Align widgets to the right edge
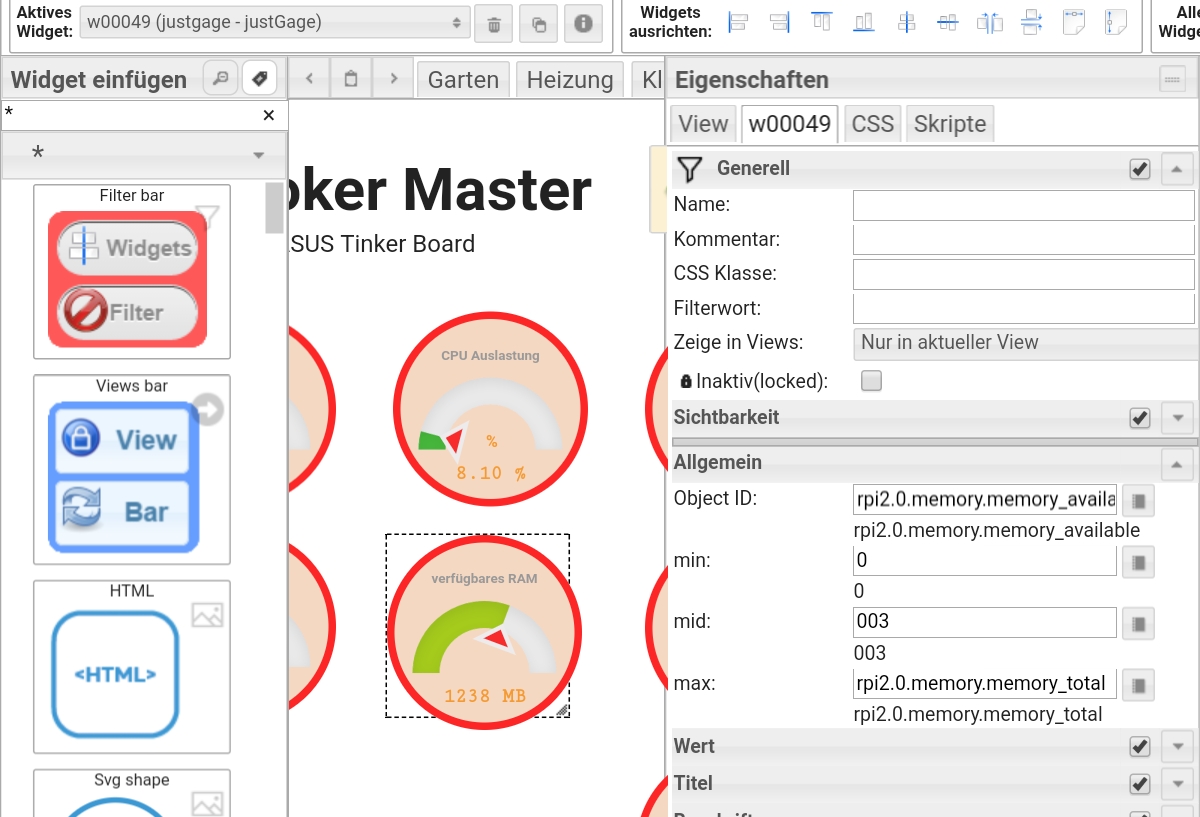The height and width of the screenshot is (817, 1200). [x=780, y=22]
